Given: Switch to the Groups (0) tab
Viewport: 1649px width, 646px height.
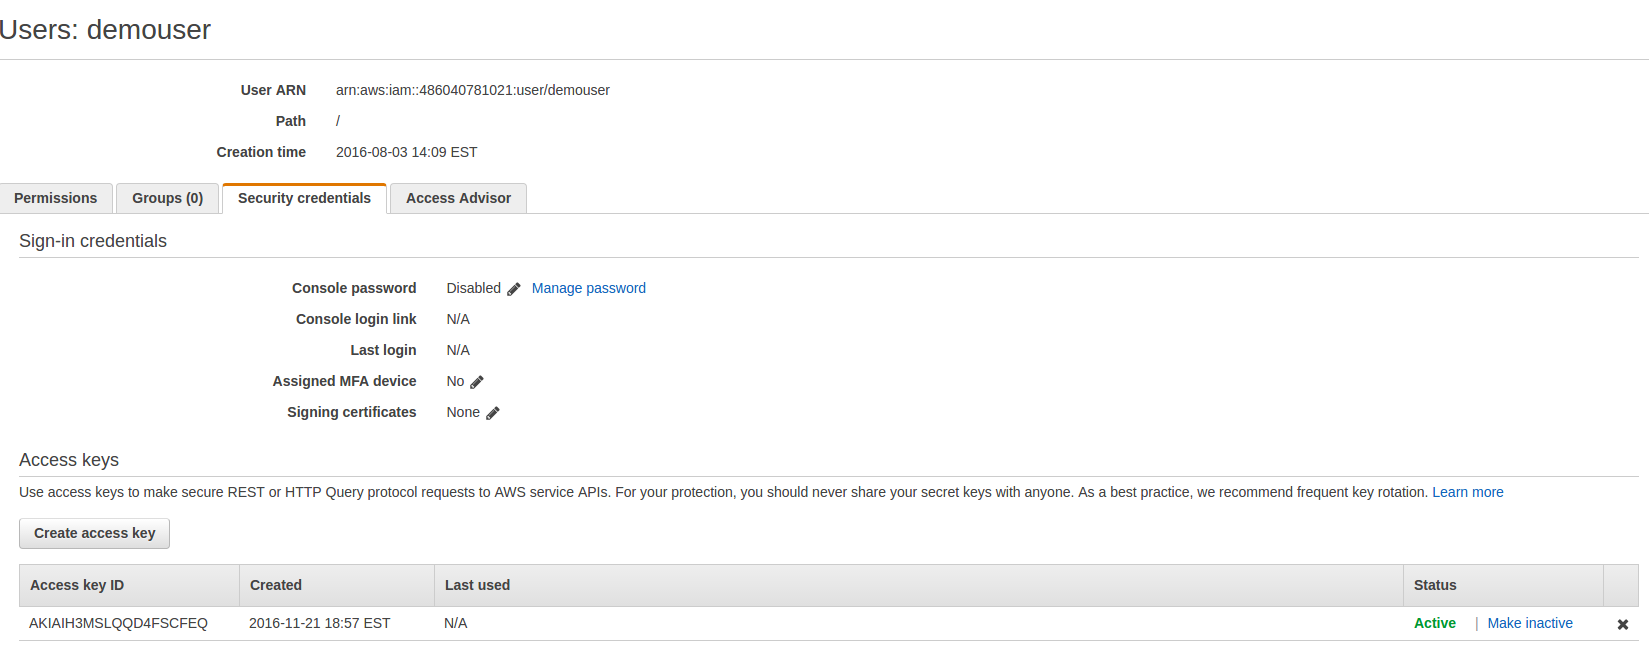Looking at the screenshot, I should pos(167,198).
